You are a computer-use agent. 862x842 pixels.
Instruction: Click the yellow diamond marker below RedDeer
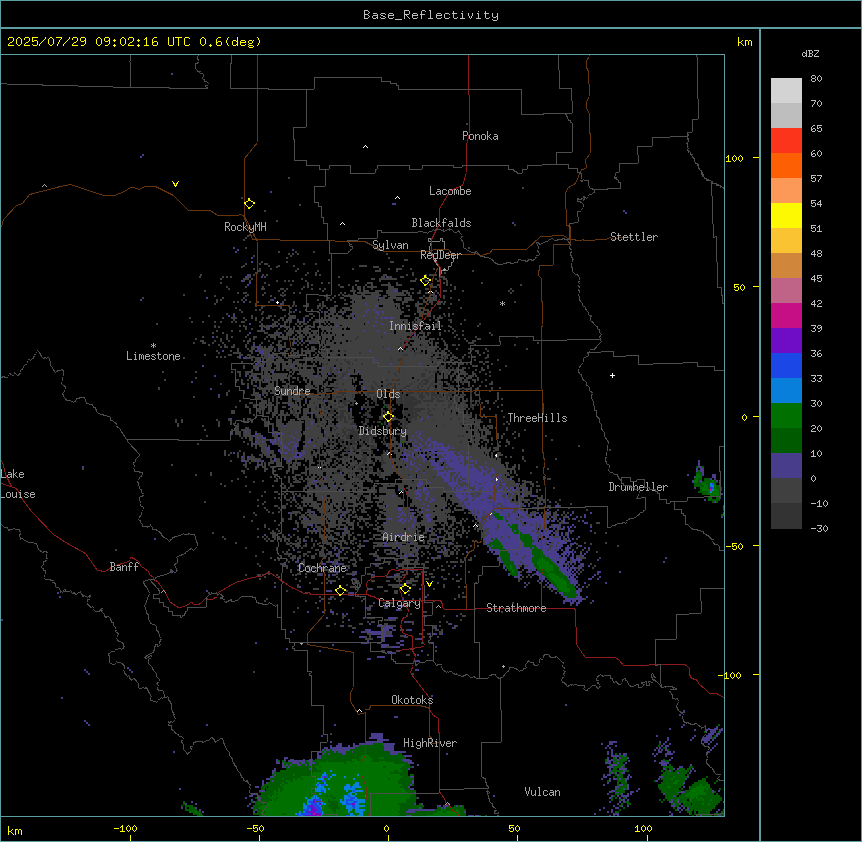click(426, 281)
